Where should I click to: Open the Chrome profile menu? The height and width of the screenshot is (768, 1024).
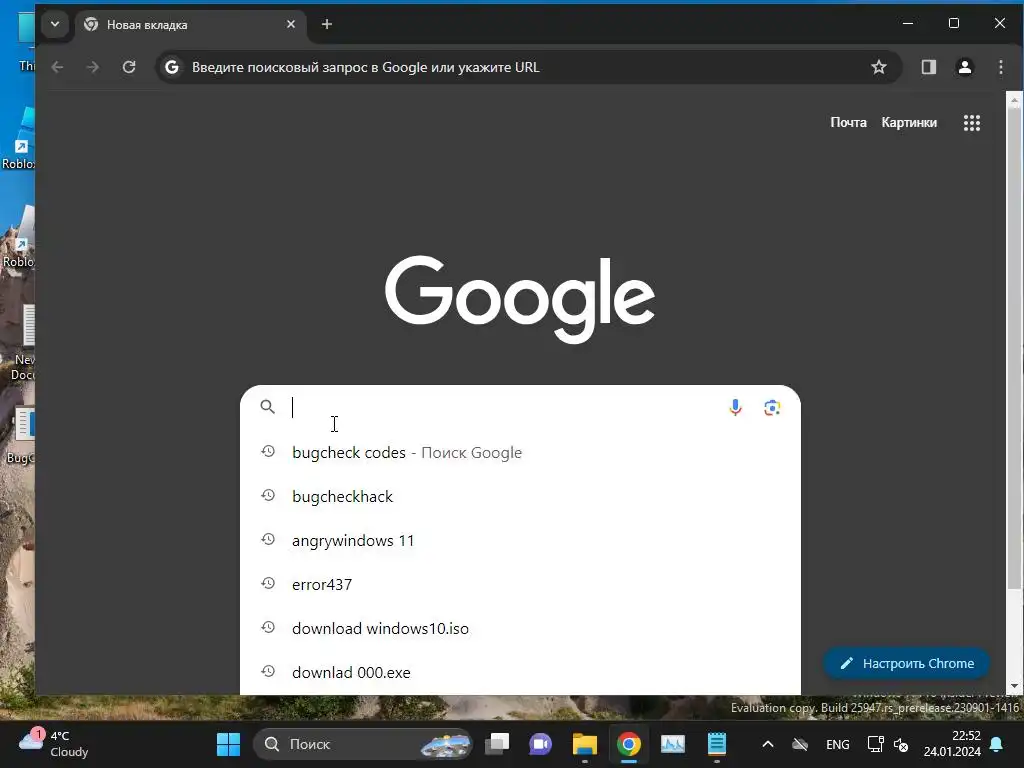(965, 67)
